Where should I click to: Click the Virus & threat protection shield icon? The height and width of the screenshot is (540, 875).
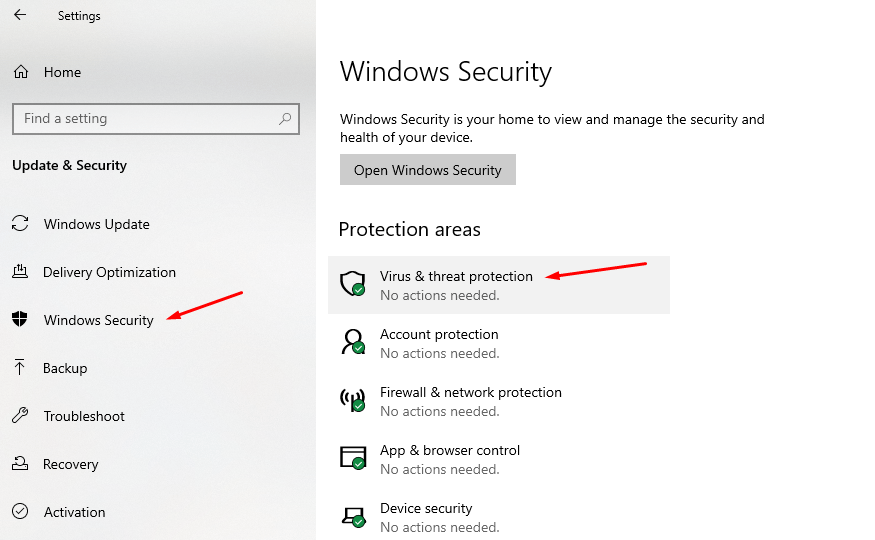[x=353, y=283]
